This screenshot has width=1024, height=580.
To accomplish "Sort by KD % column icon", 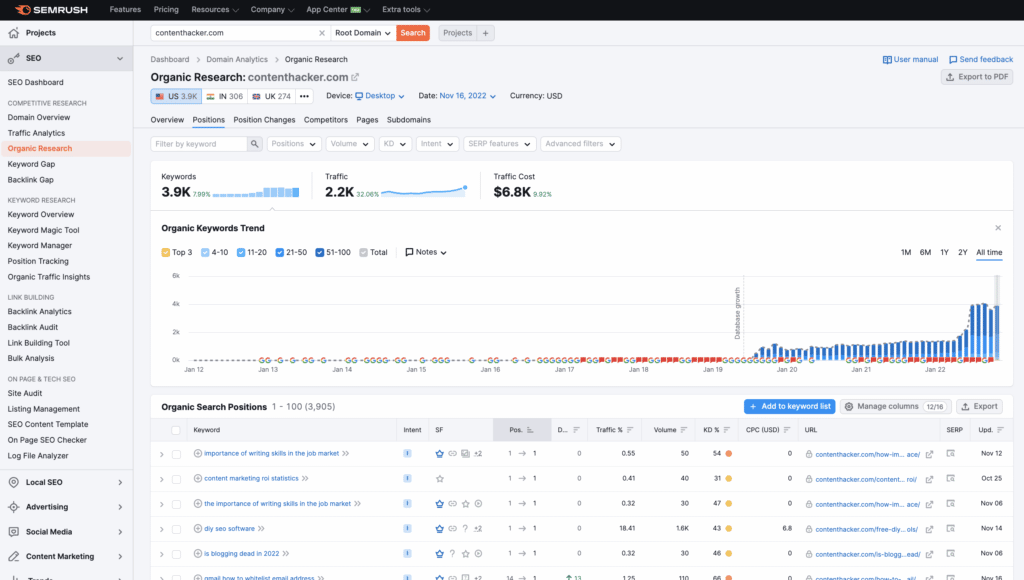I will (x=727, y=430).
